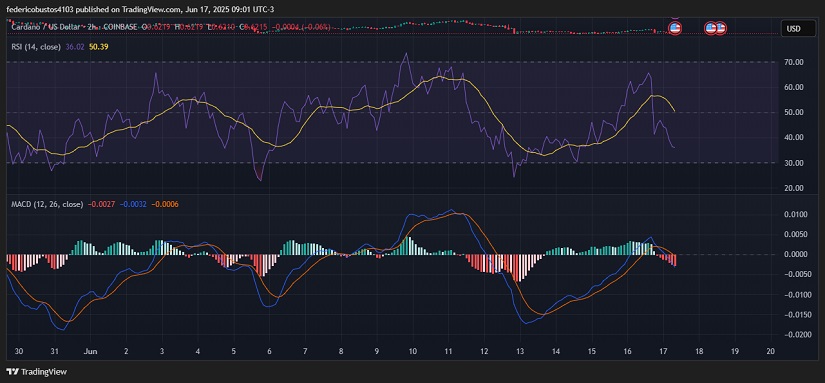The width and height of the screenshot is (825, 383).
Task: Click the 0.0100 MACD axis label
Action: coord(796,215)
